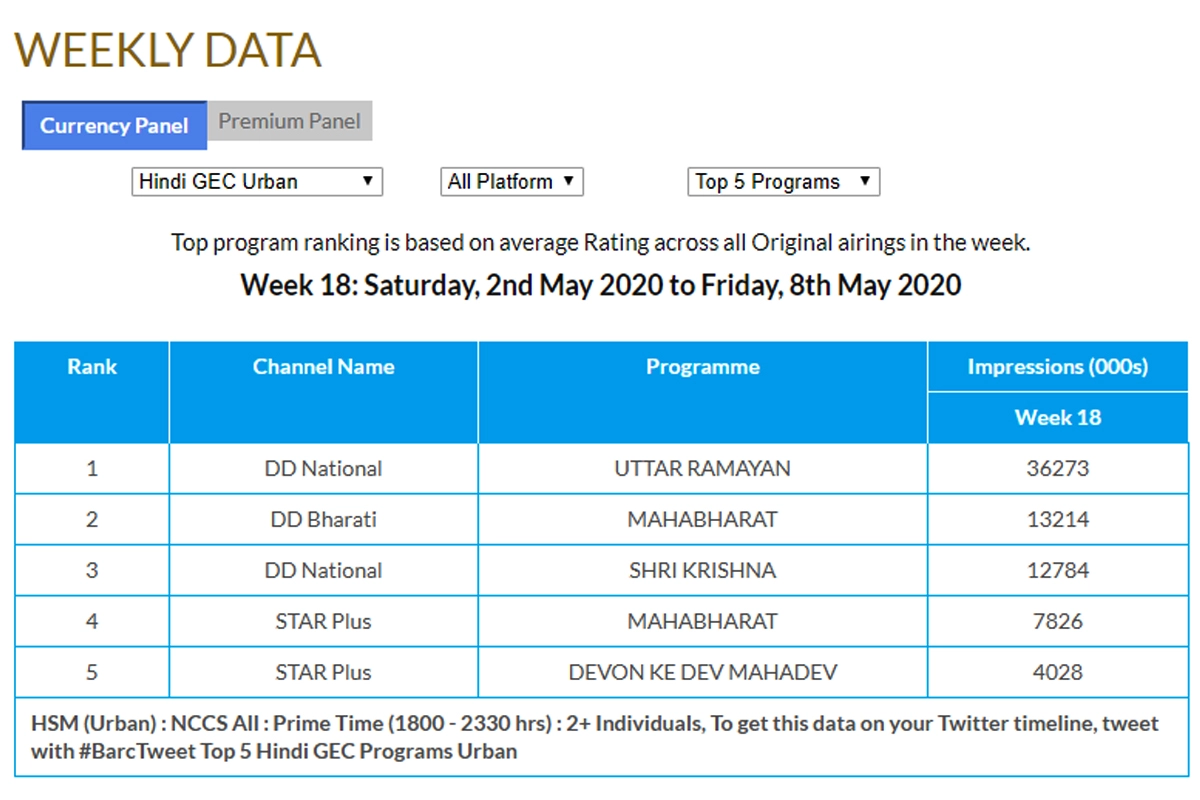Open the Hindi GEC Urban dropdown
Viewport: 1200px width, 800px height.
pyautogui.click(x=257, y=182)
